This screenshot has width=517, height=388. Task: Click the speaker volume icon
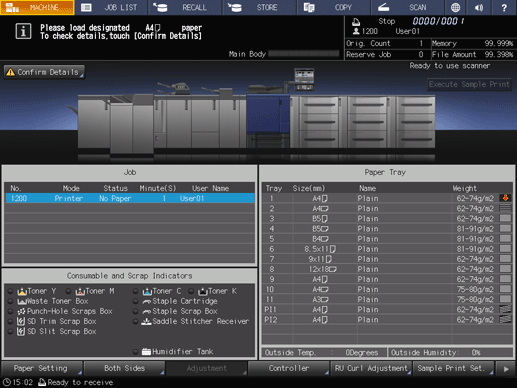479,7
